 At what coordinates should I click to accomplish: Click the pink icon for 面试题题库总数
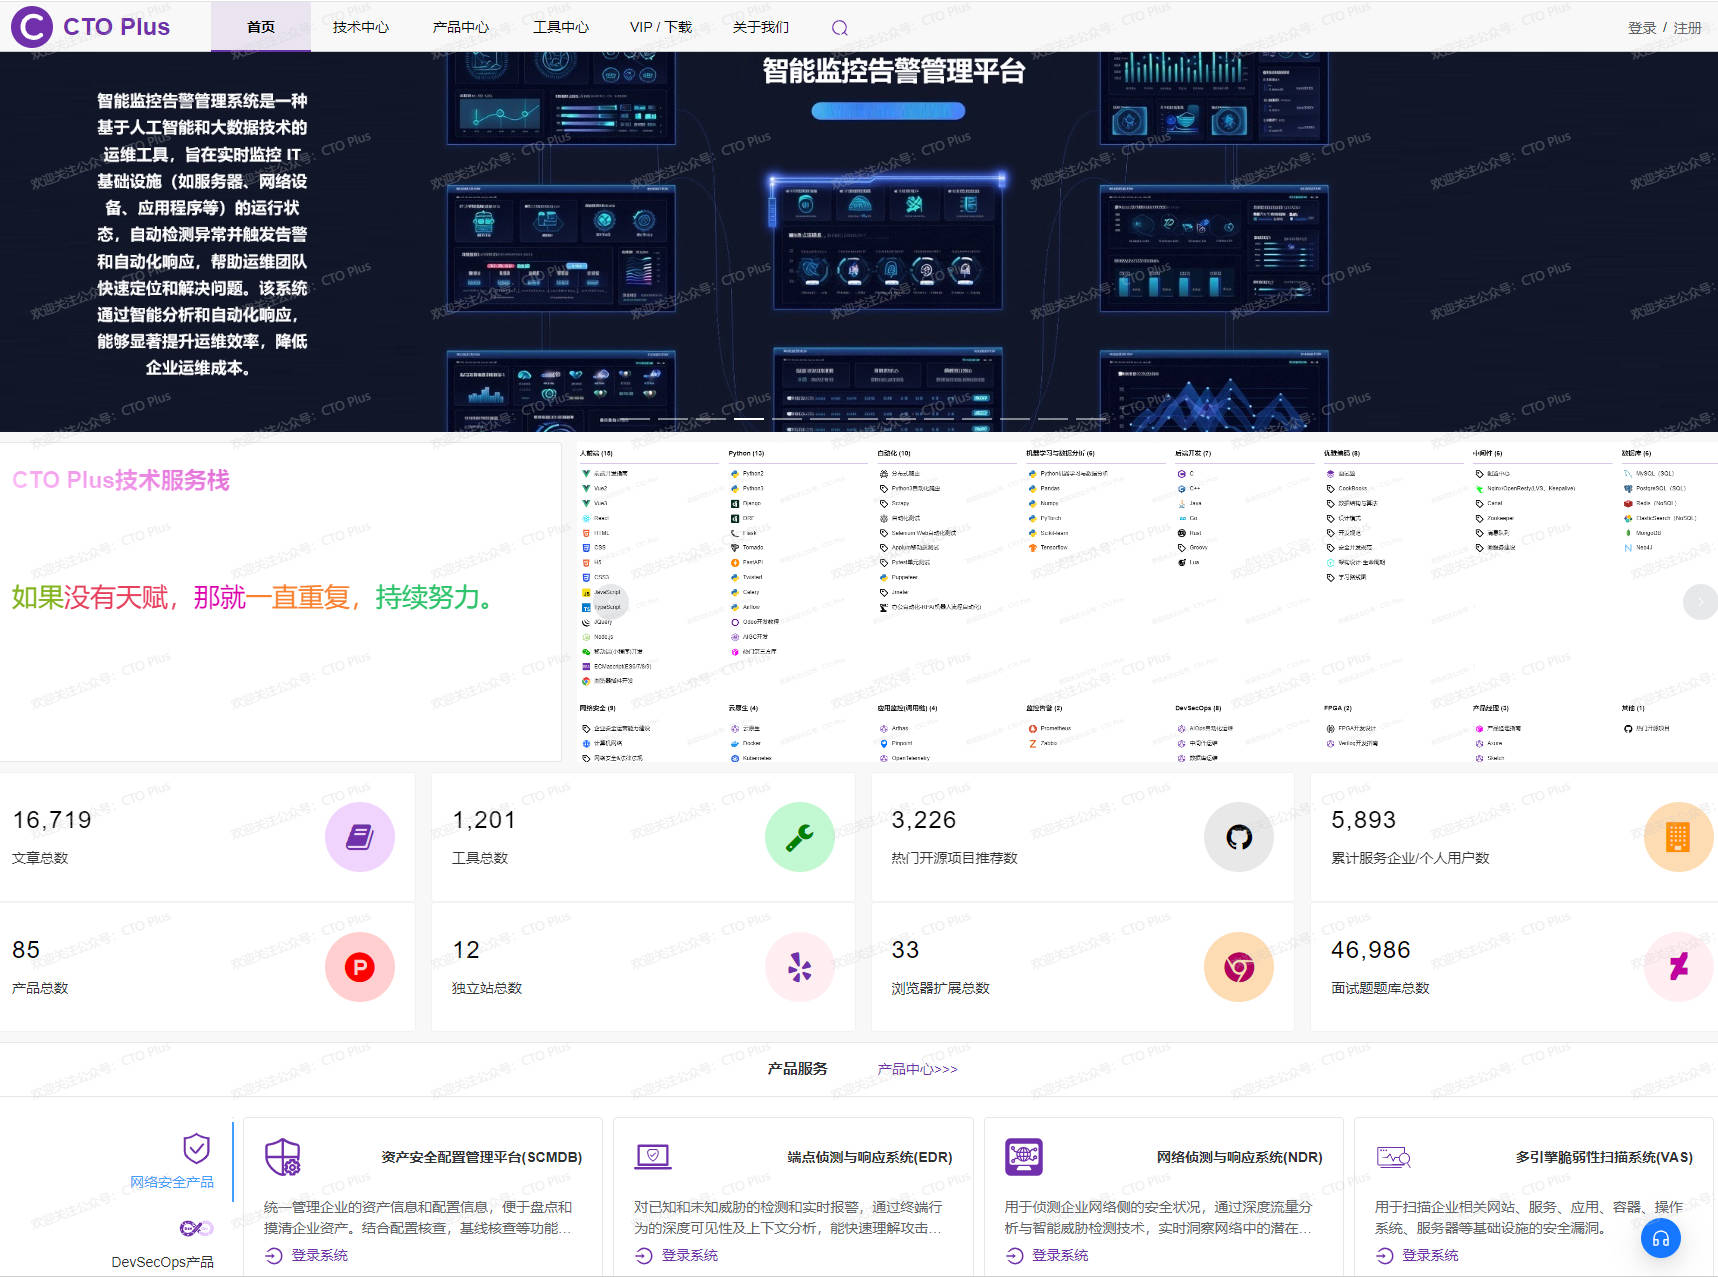click(x=1678, y=967)
